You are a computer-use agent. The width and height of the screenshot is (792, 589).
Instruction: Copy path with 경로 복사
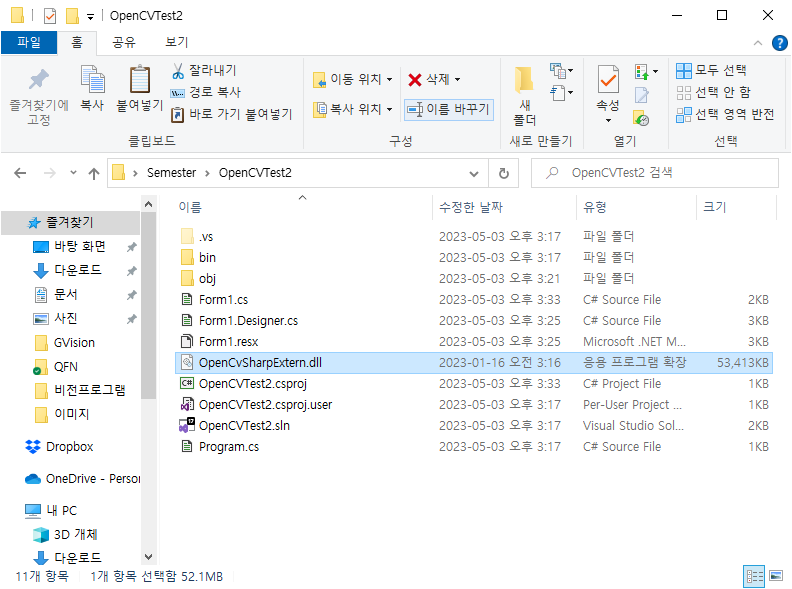tap(206, 92)
